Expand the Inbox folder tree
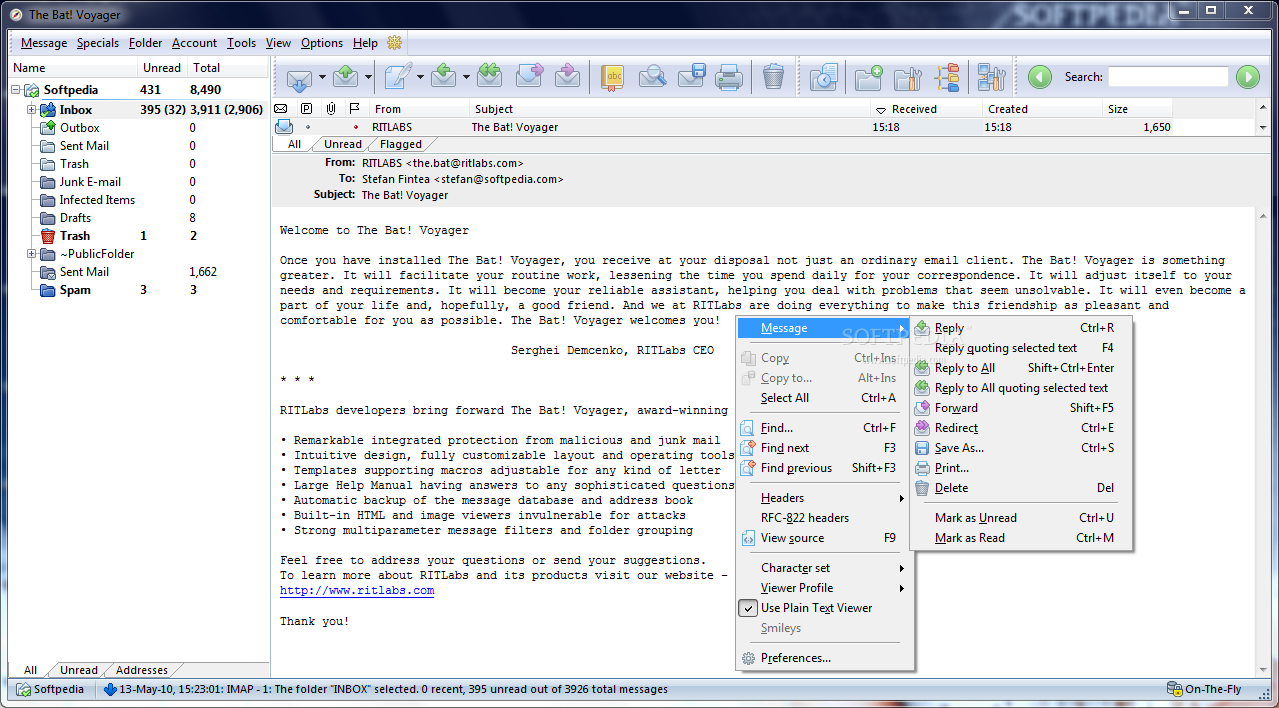This screenshot has width=1279, height=708. [32, 110]
